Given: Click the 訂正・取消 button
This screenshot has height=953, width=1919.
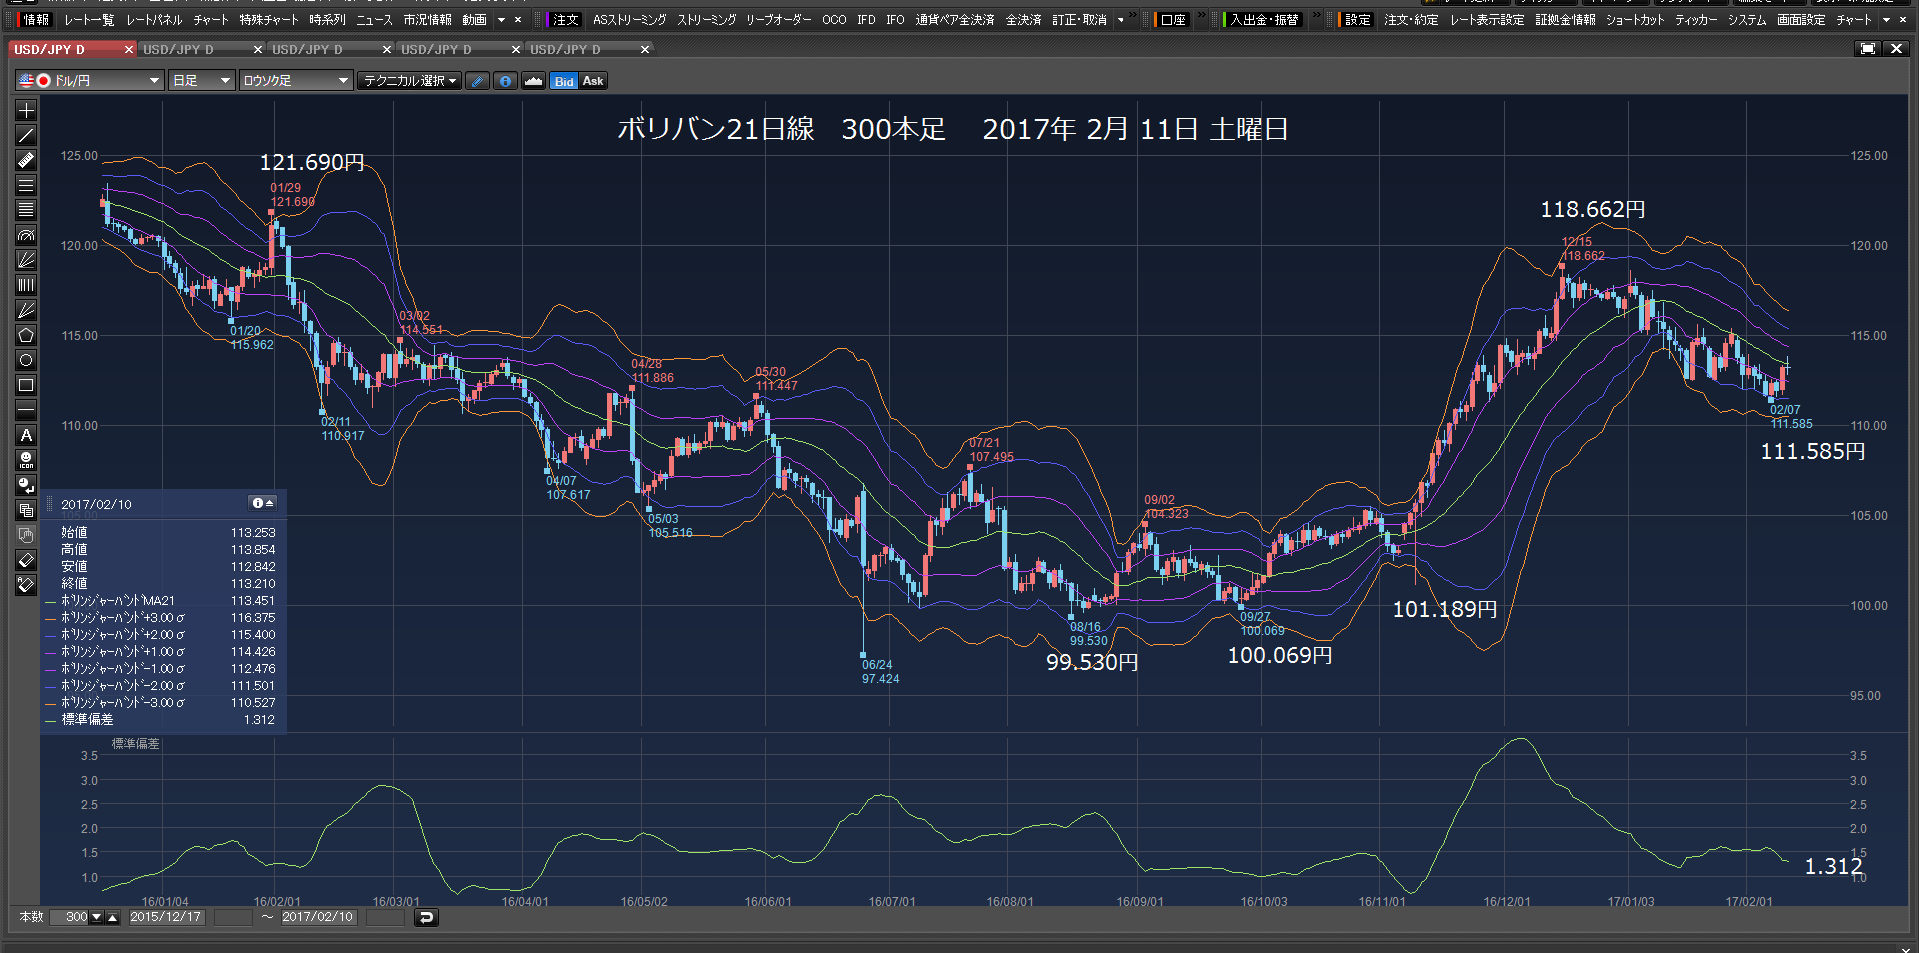Looking at the screenshot, I should click(1079, 20).
